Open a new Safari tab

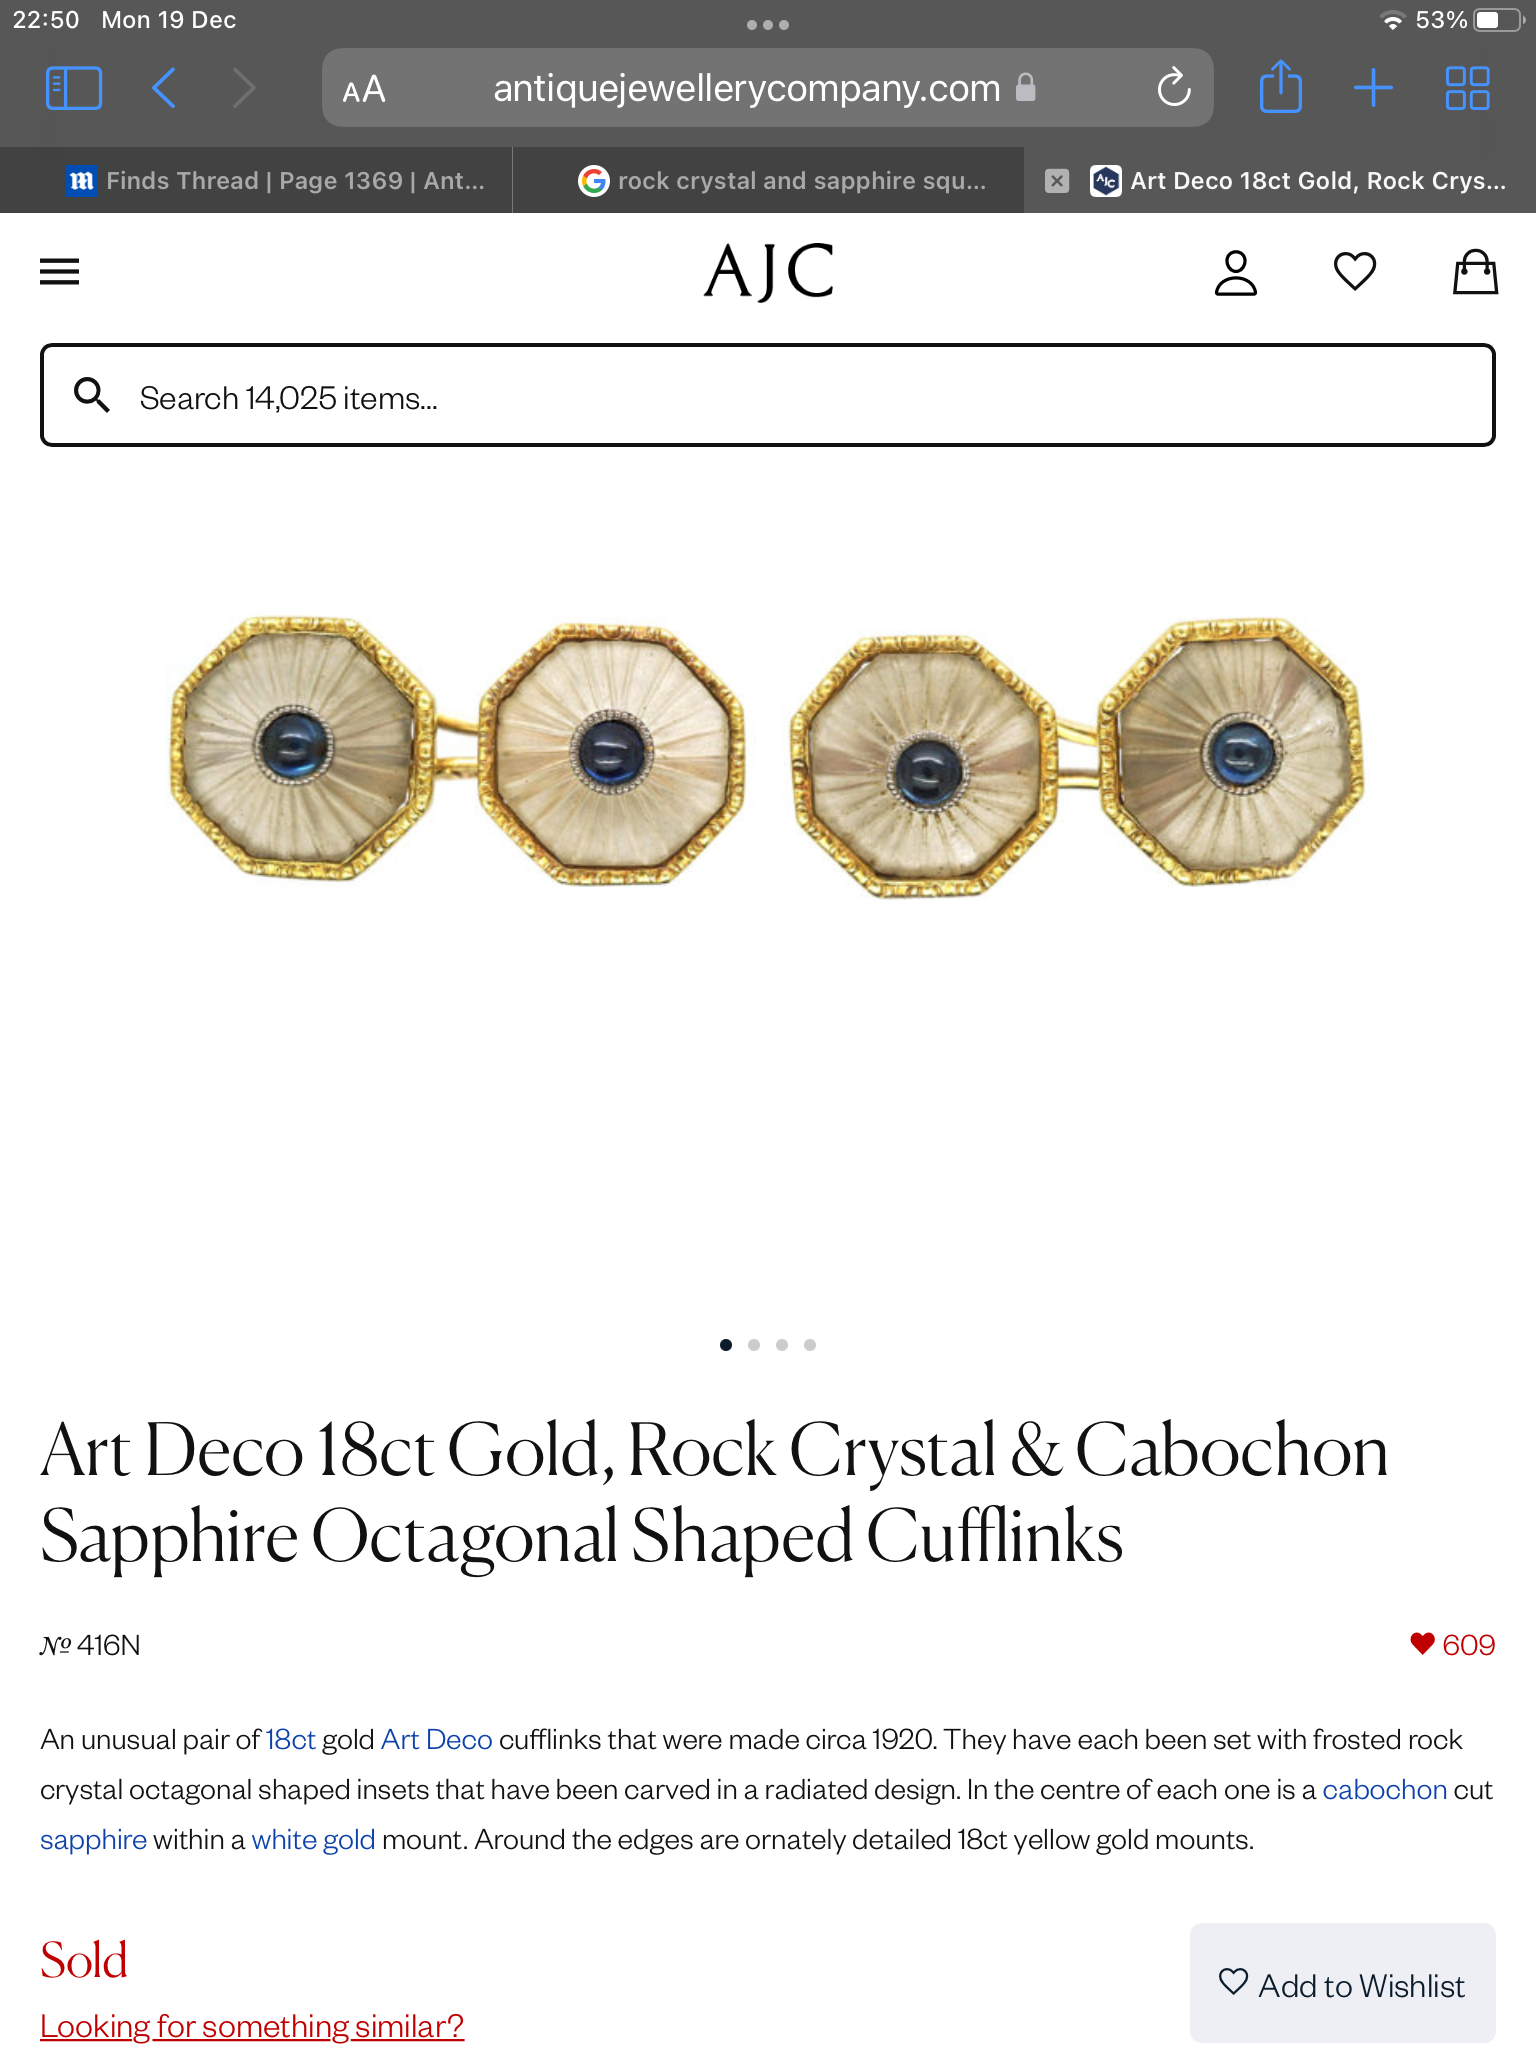click(1373, 88)
